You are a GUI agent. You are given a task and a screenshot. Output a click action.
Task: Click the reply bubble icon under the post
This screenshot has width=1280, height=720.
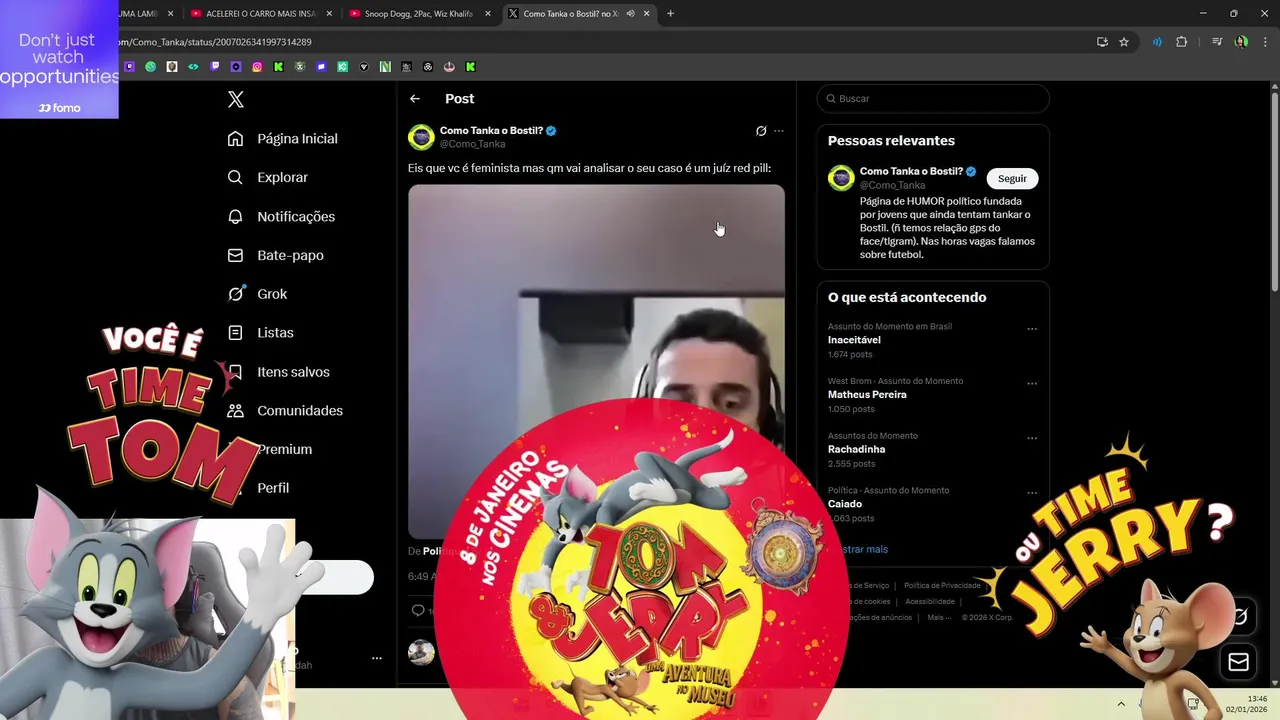tap(418, 610)
